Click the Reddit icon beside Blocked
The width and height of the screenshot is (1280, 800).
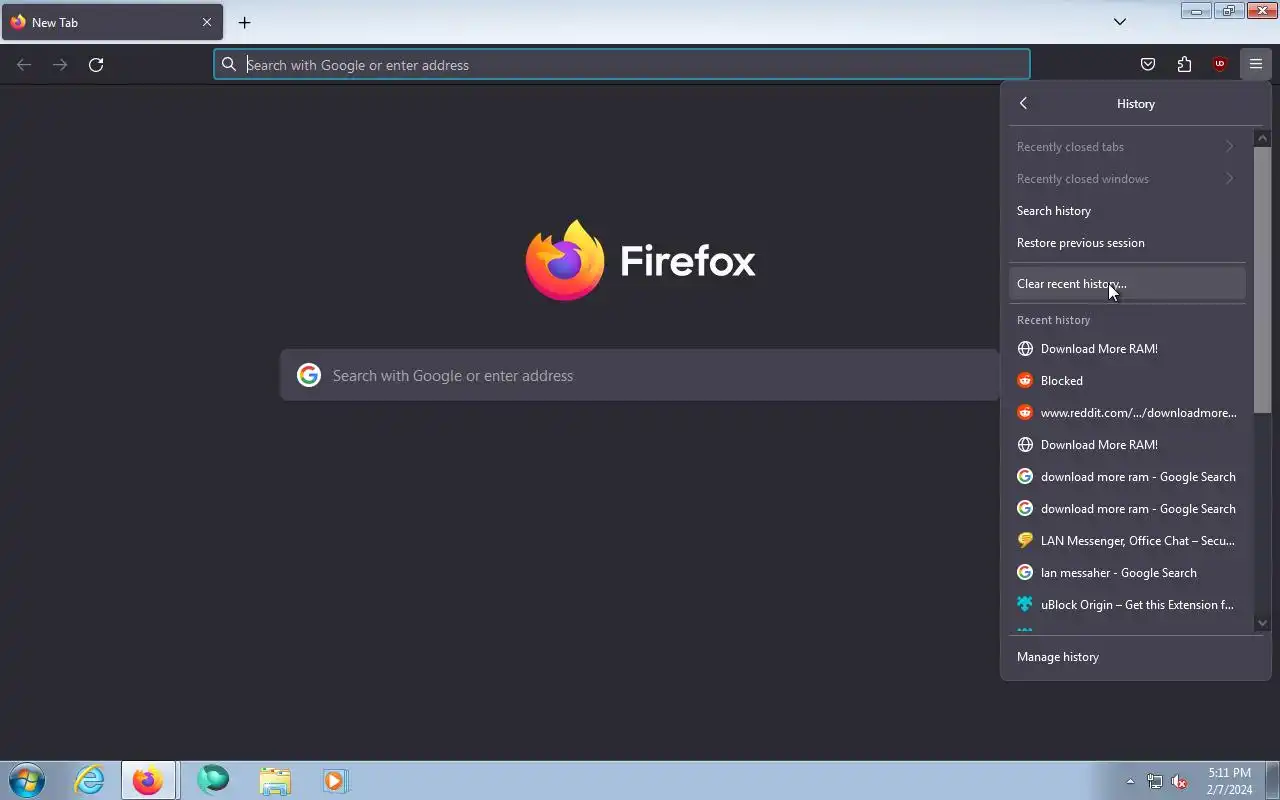coord(1025,381)
